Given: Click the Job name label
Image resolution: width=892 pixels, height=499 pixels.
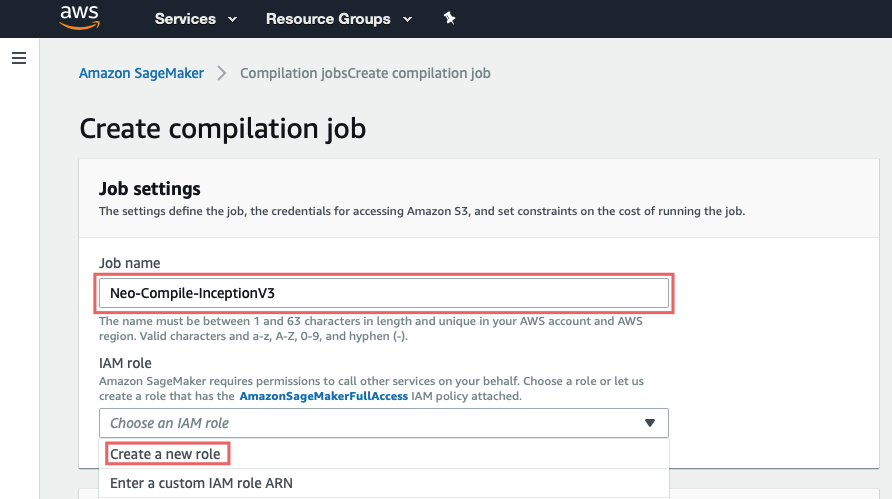Looking at the screenshot, I should tap(130, 263).
